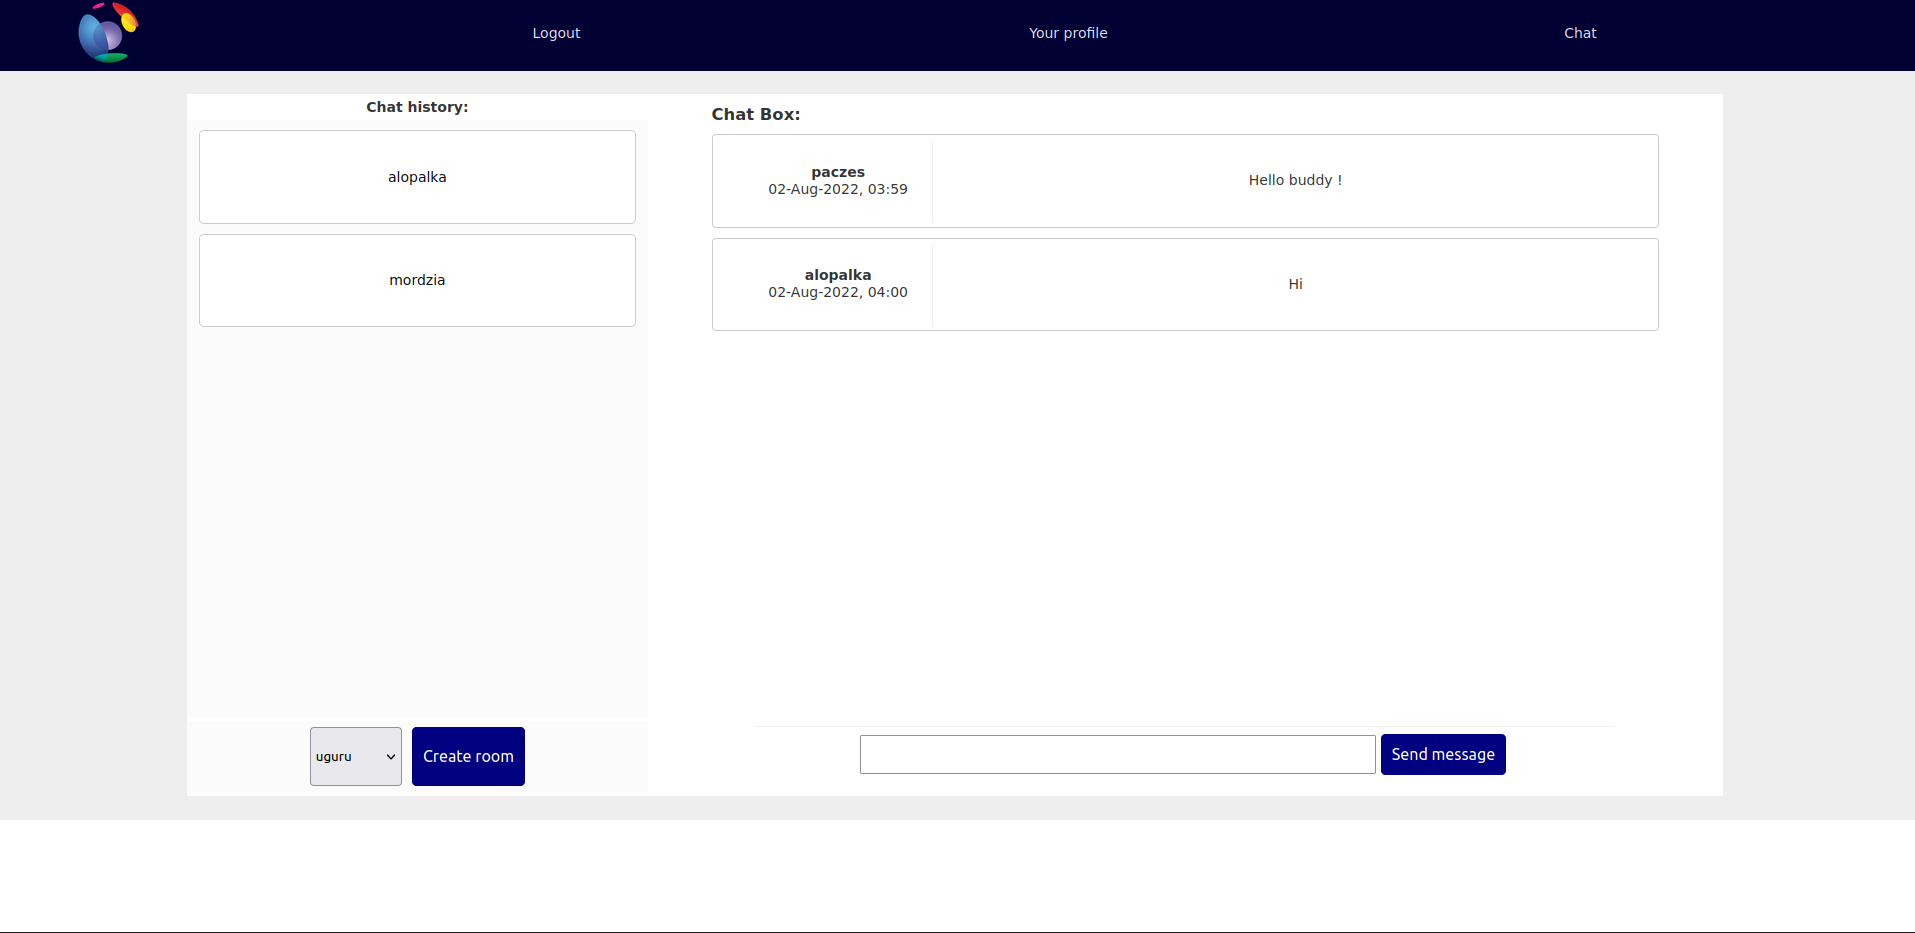Focus the message text input field
This screenshot has height=933, width=1915.
1117,754
